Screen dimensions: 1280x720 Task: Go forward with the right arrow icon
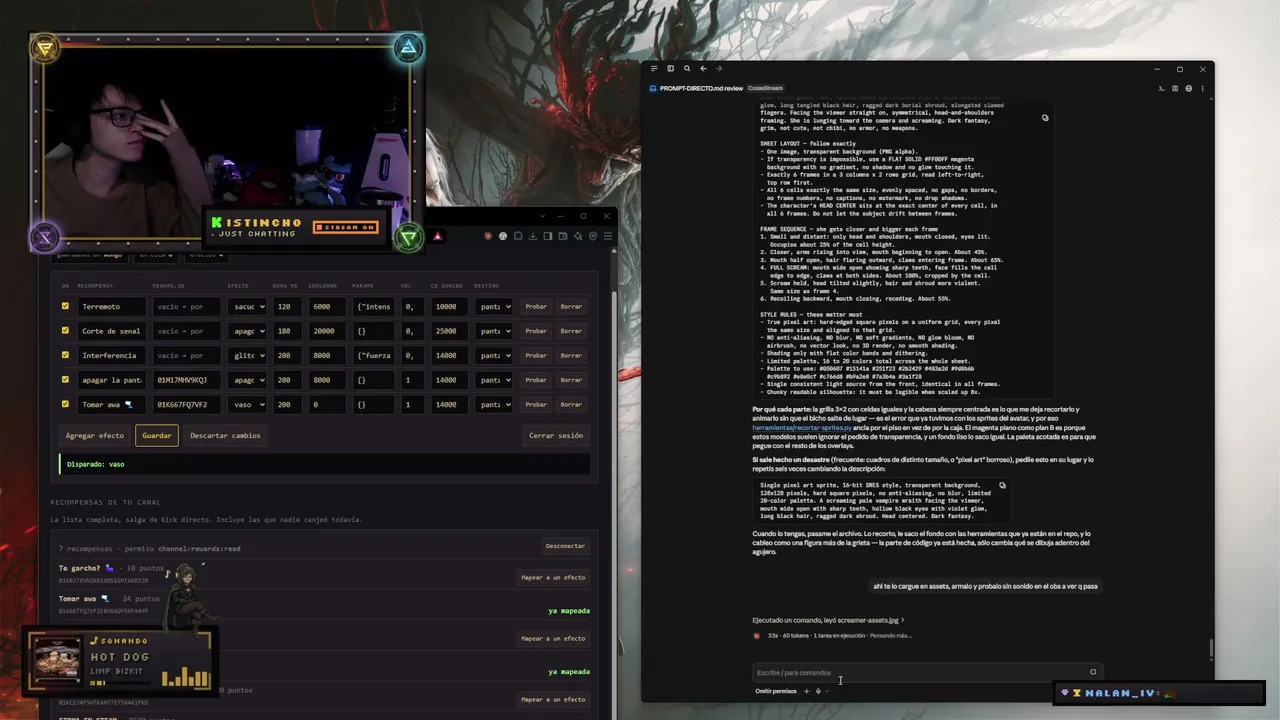click(x=719, y=69)
